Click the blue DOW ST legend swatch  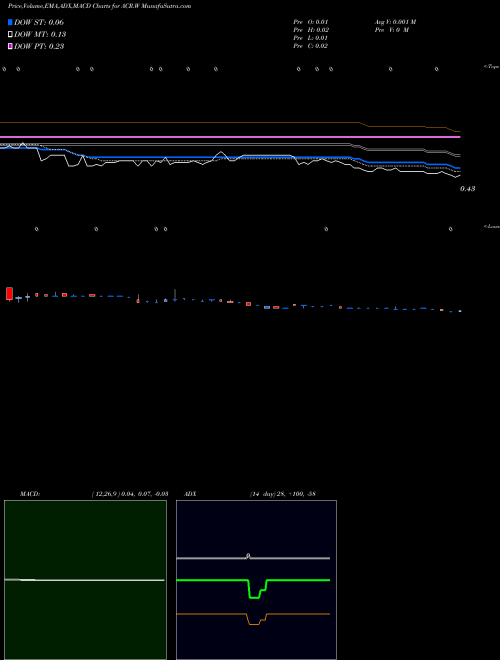(10, 22)
